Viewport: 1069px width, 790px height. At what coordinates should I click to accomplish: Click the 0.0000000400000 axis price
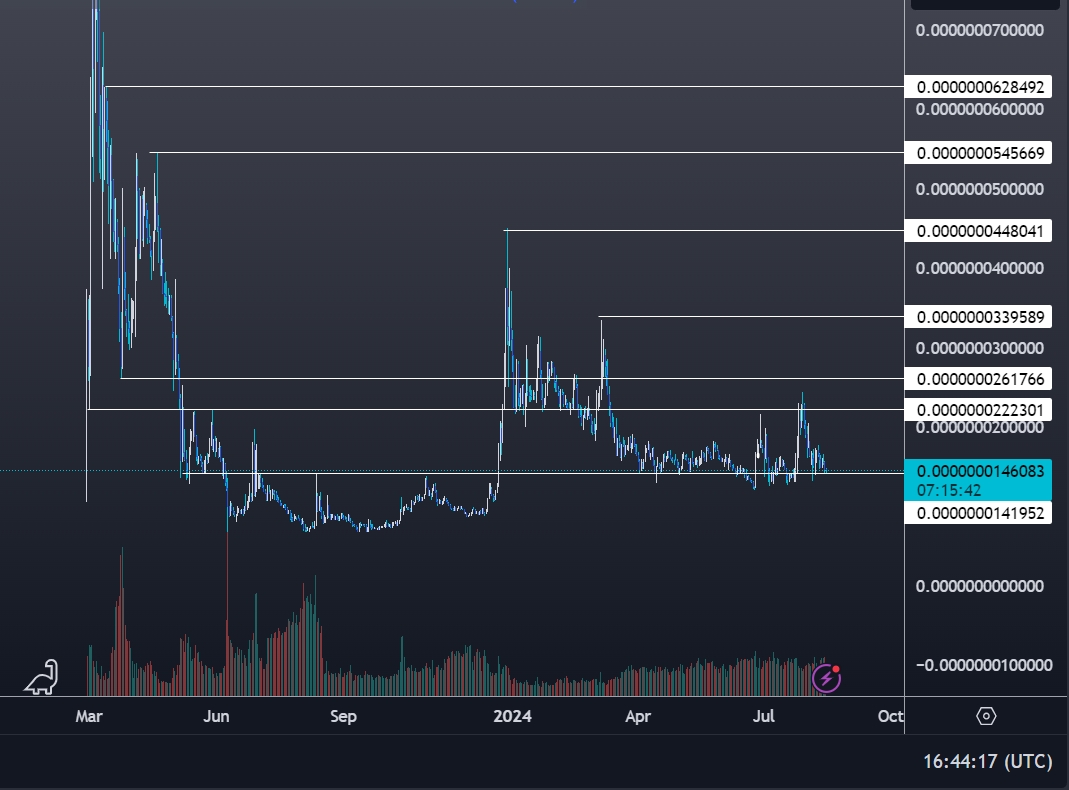tap(980, 268)
